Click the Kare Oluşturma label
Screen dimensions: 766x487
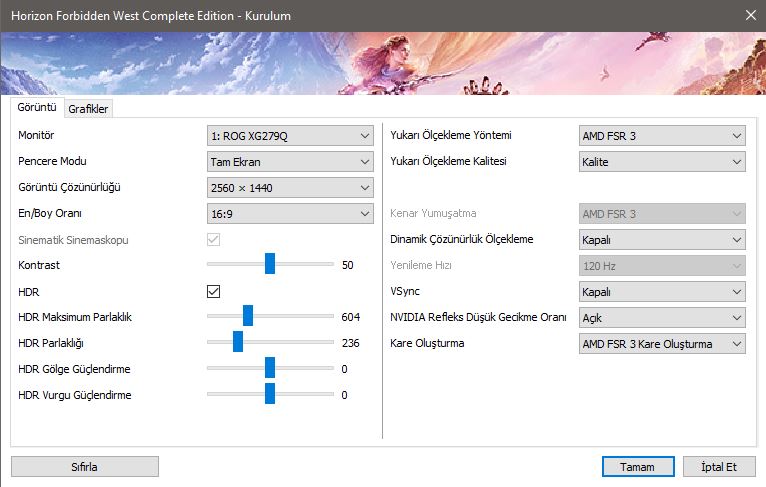pyautogui.click(x=427, y=343)
